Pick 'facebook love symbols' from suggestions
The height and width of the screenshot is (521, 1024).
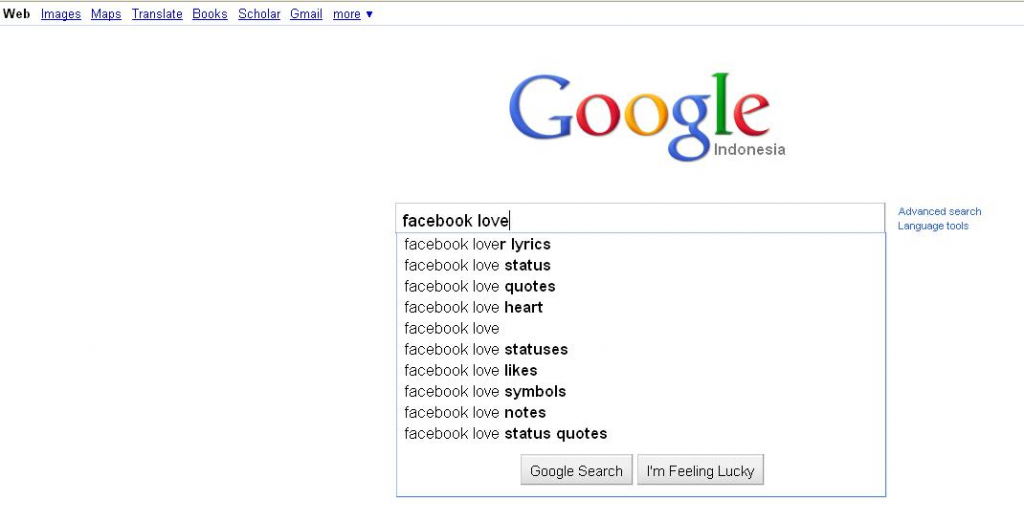pos(640,391)
